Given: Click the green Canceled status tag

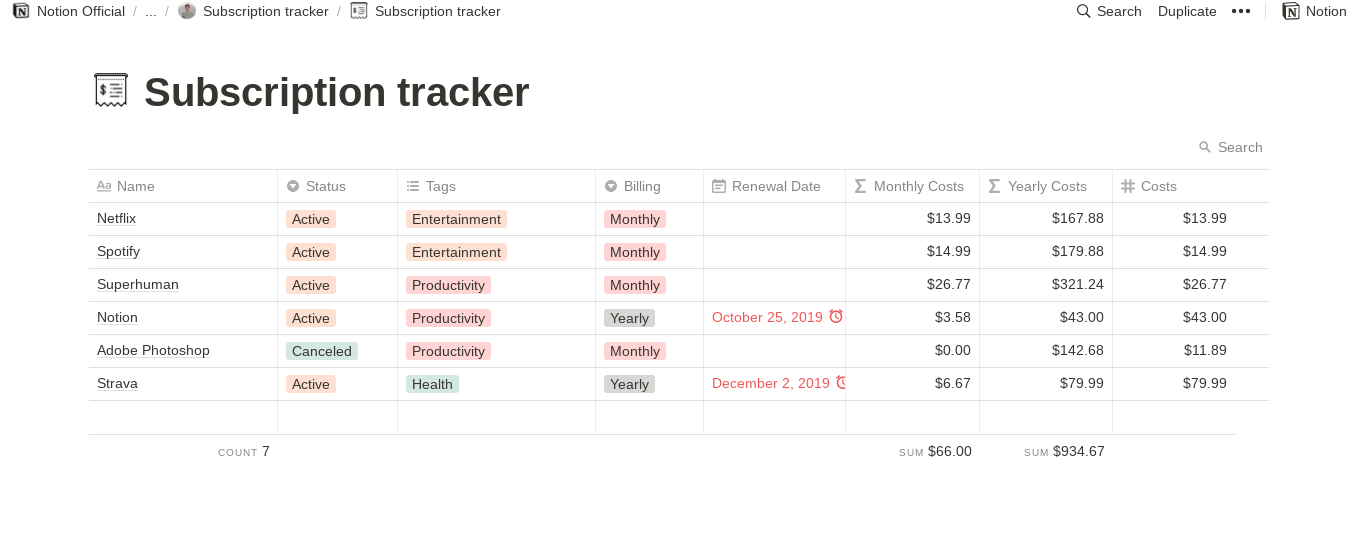Looking at the screenshot, I should click(322, 351).
